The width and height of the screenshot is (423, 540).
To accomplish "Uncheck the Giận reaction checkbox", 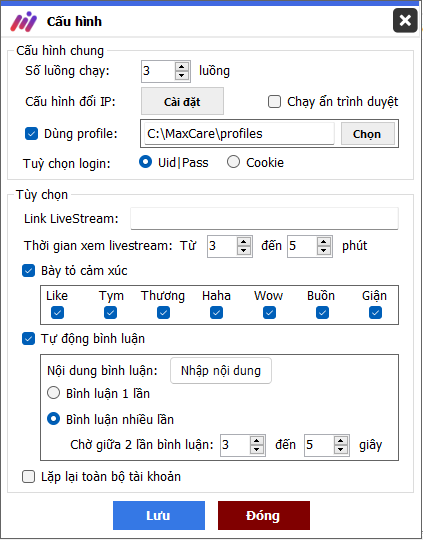I will pos(375,313).
